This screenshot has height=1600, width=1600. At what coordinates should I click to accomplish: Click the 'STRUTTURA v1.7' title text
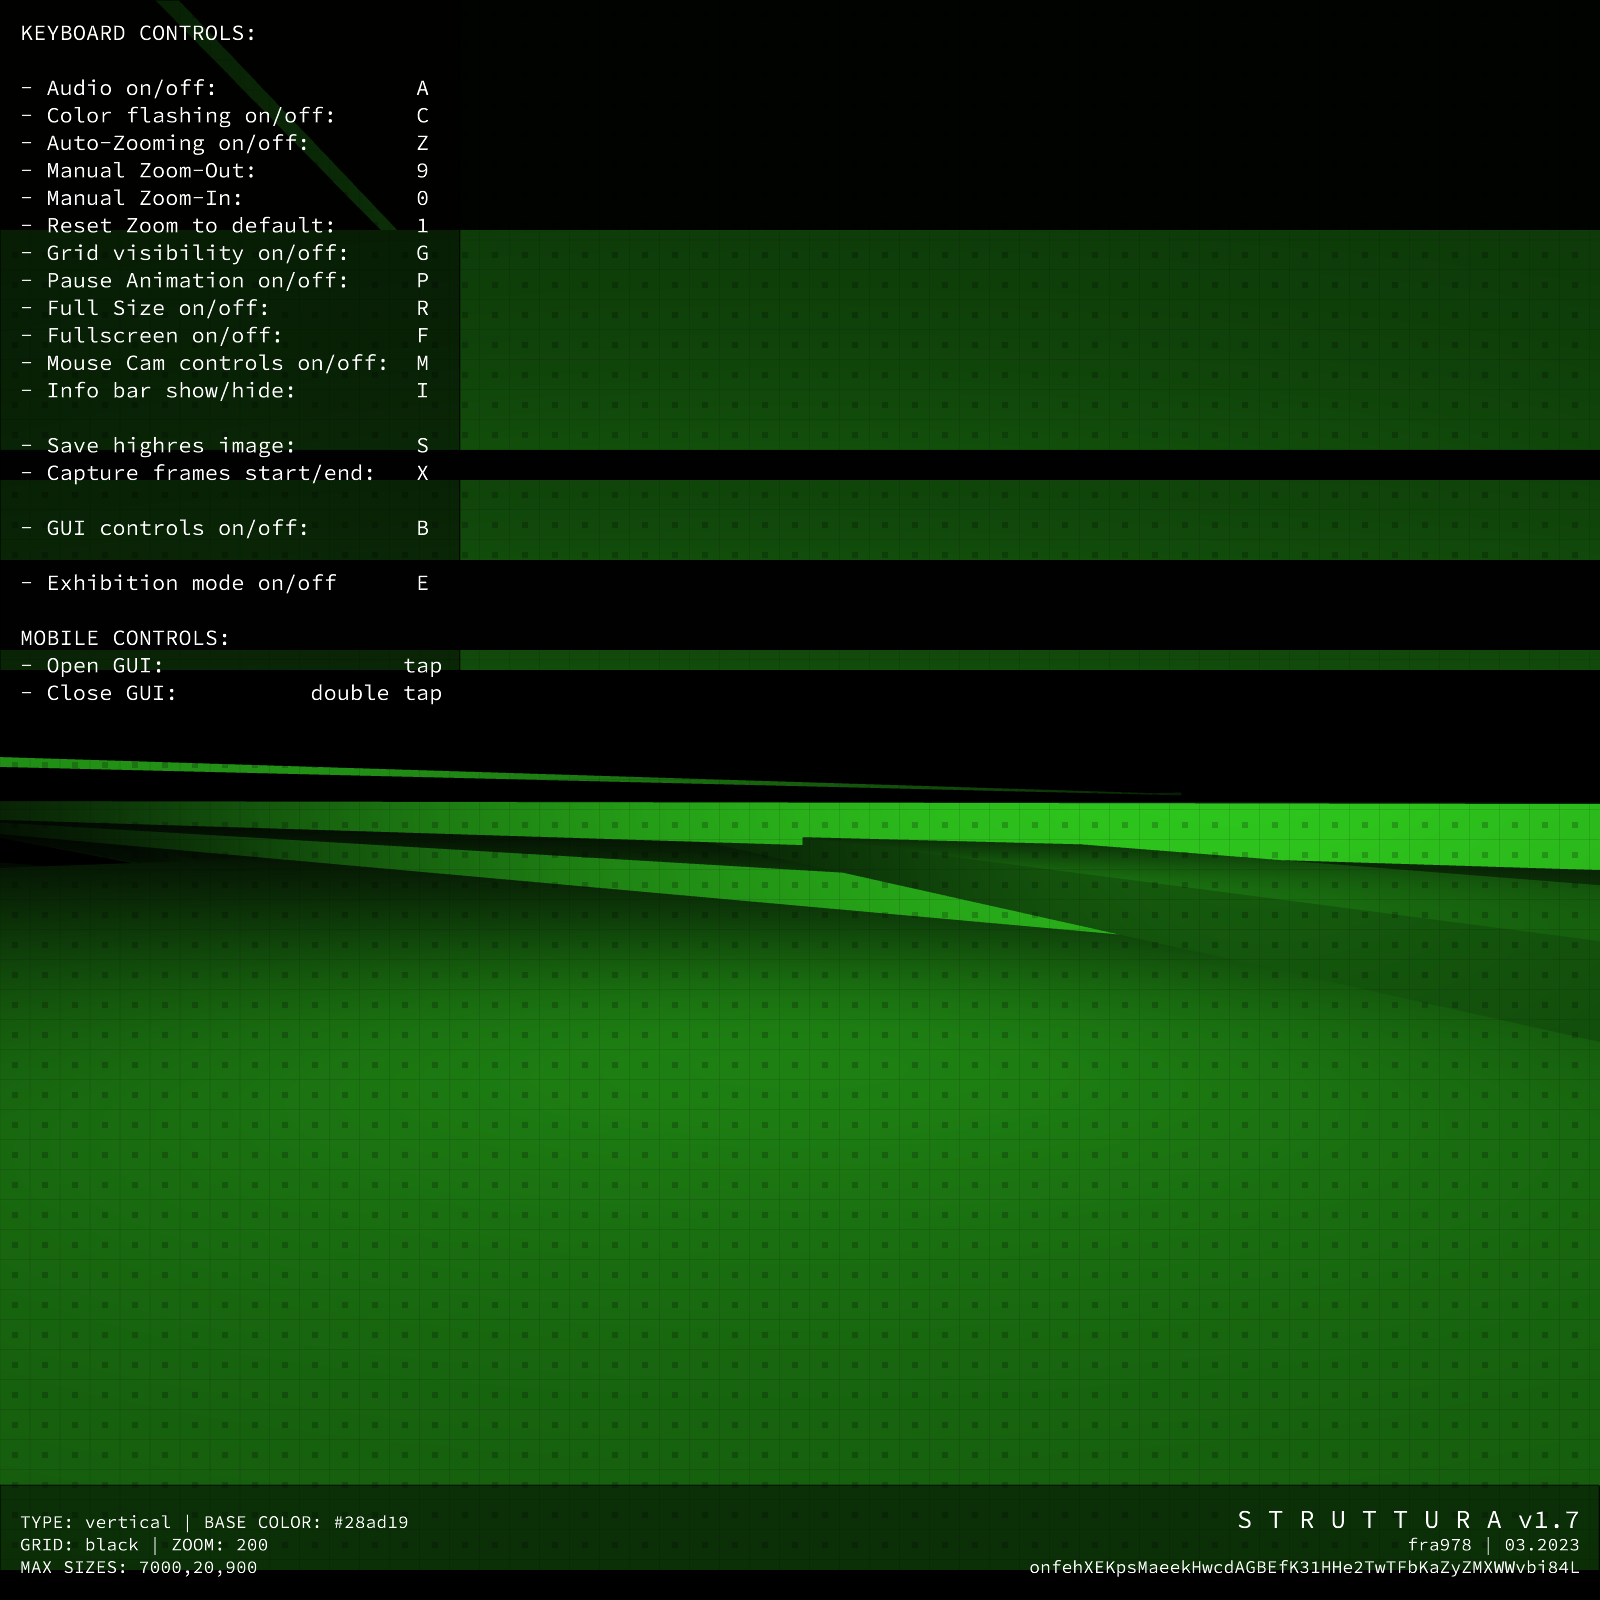coord(1408,1520)
